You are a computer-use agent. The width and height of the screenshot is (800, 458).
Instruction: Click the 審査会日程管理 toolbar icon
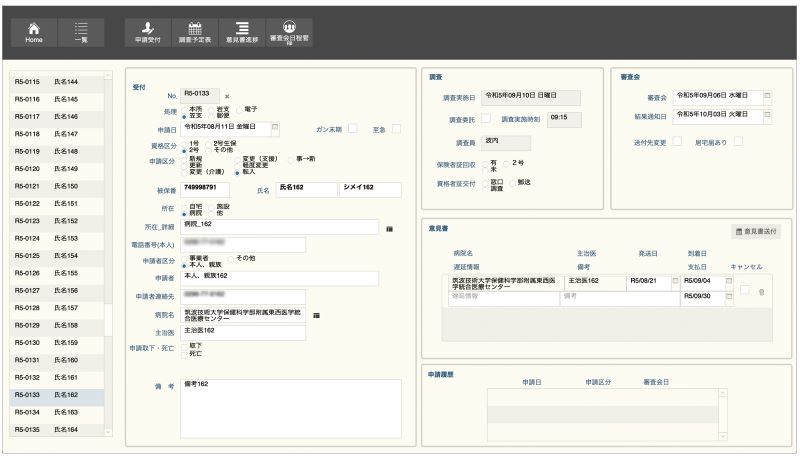coord(289,33)
